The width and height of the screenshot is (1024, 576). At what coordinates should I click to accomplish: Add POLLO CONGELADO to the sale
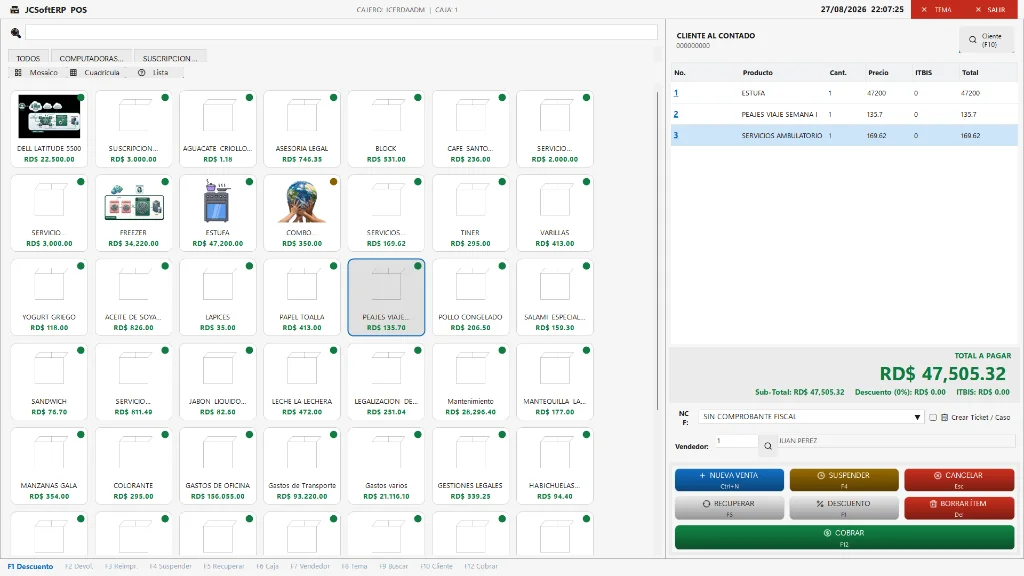coord(470,297)
